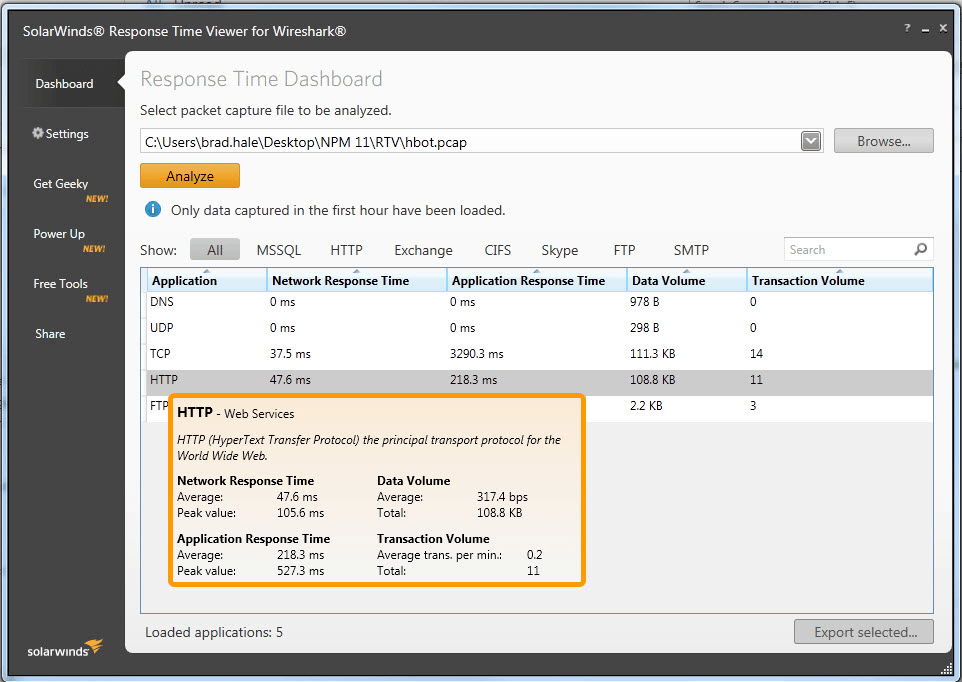This screenshot has width=962, height=682.
Task: Click the search magnifier icon
Action: 920,250
